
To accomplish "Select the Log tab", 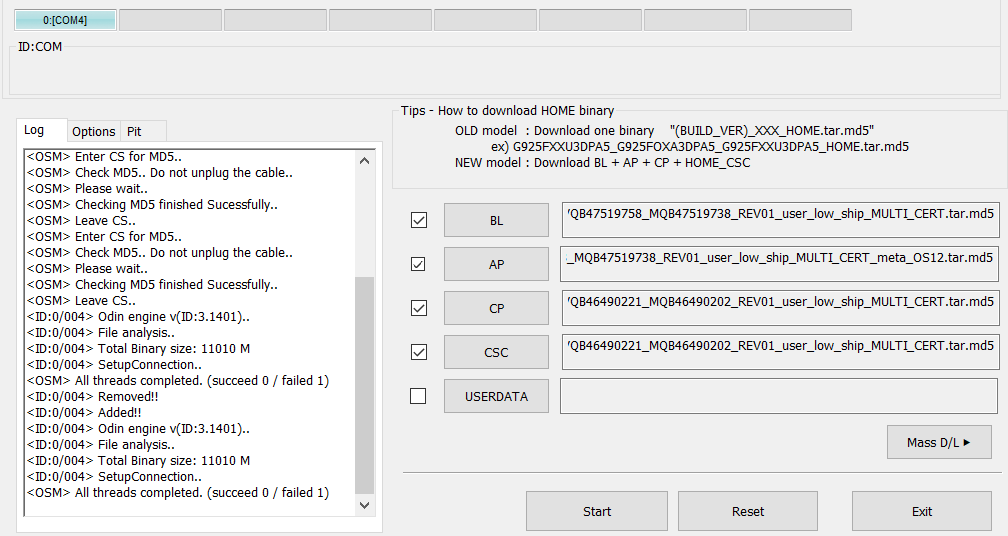I will click(35, 130).
